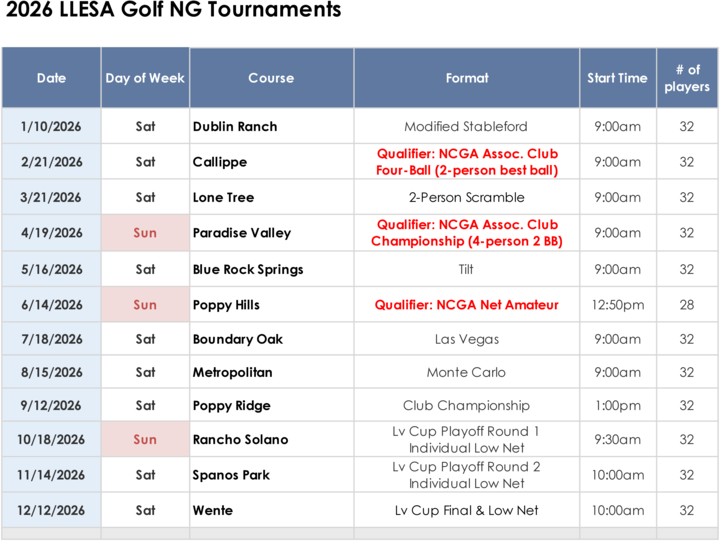The image size is (720, 541).
Task: Click the Date column header
Action: point(51,78)
